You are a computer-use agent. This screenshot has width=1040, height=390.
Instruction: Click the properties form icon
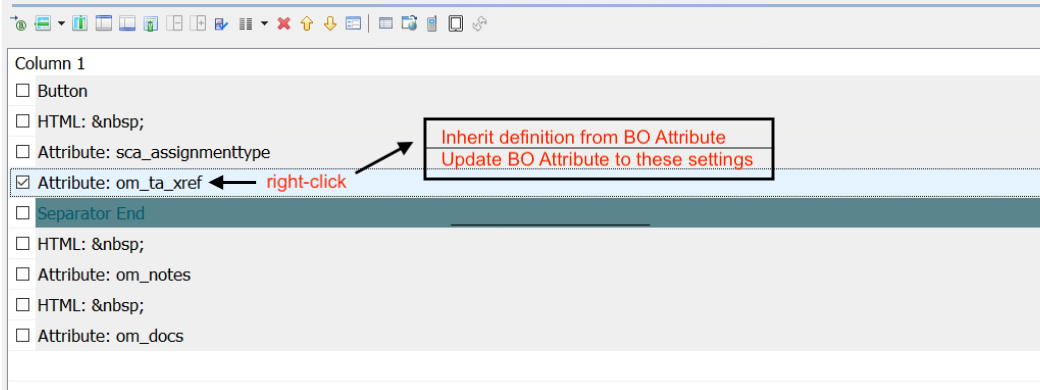click(x=354, y=24)
